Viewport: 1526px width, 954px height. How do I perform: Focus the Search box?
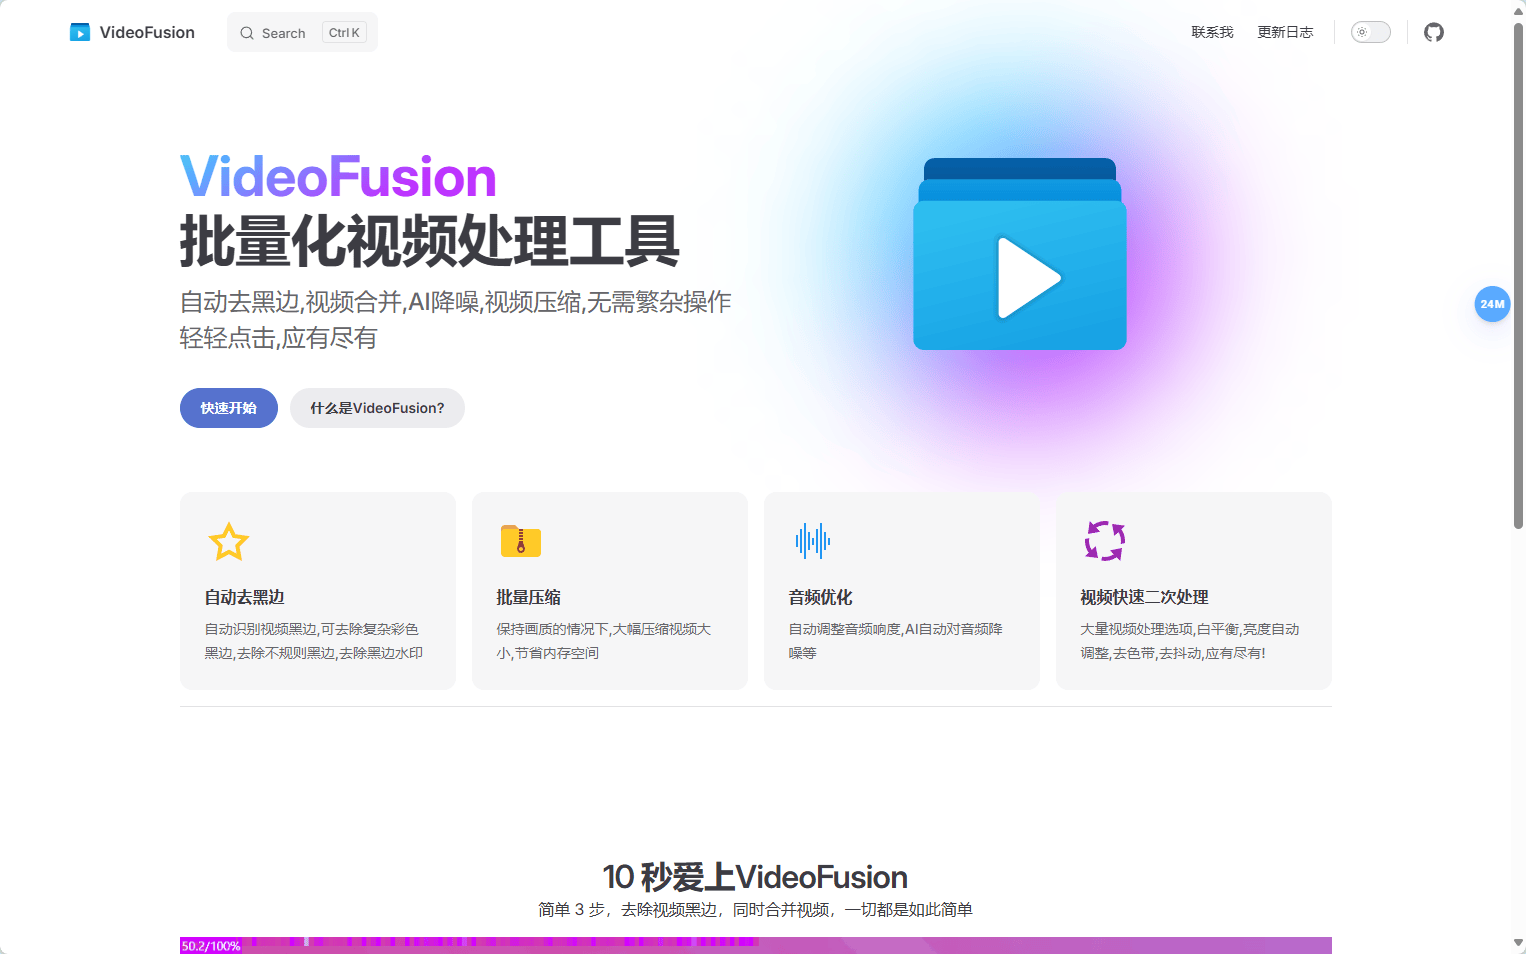pos(302,32)
